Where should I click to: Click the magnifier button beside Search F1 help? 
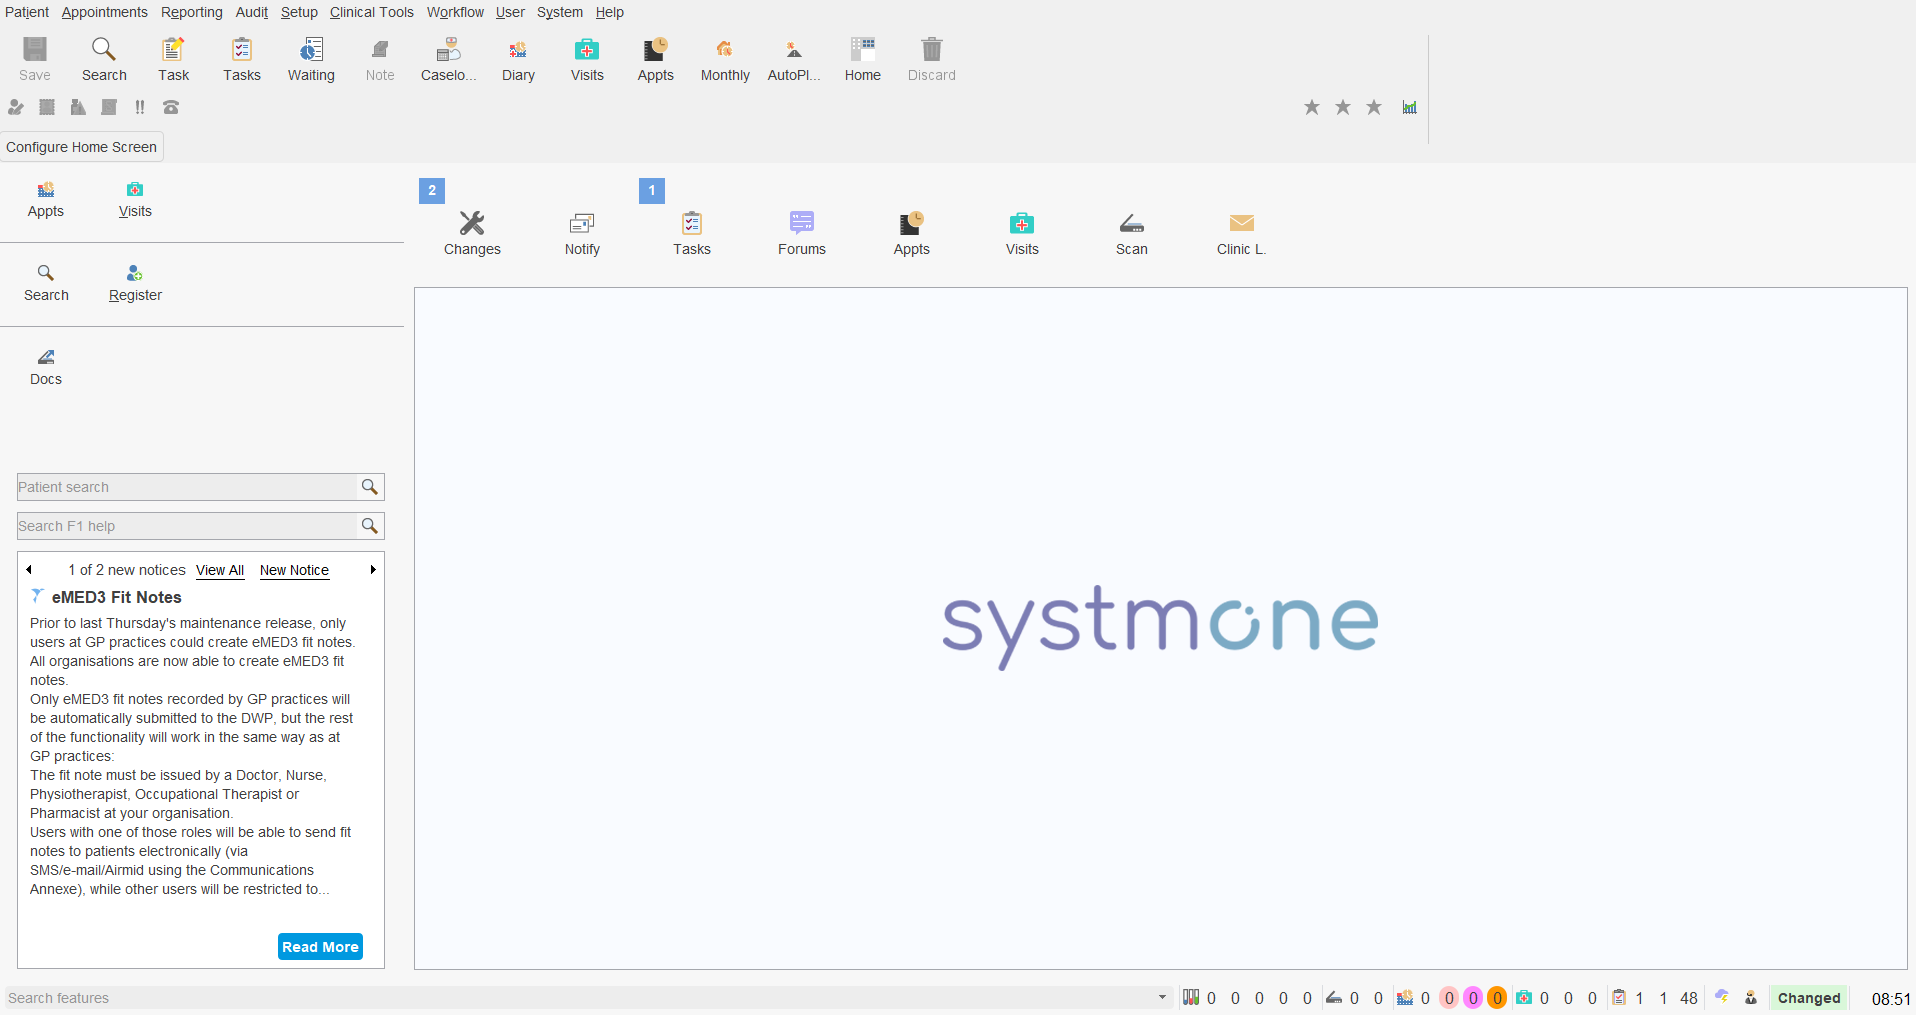370,526
